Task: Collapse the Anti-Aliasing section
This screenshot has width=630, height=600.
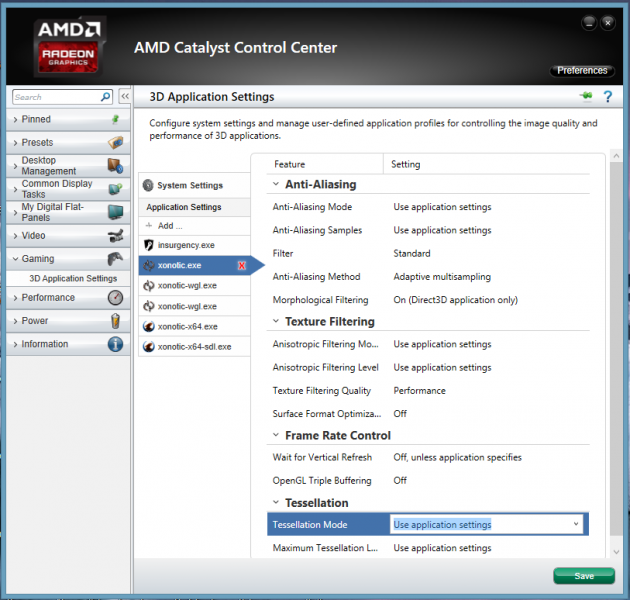Action: coord(275,184)
